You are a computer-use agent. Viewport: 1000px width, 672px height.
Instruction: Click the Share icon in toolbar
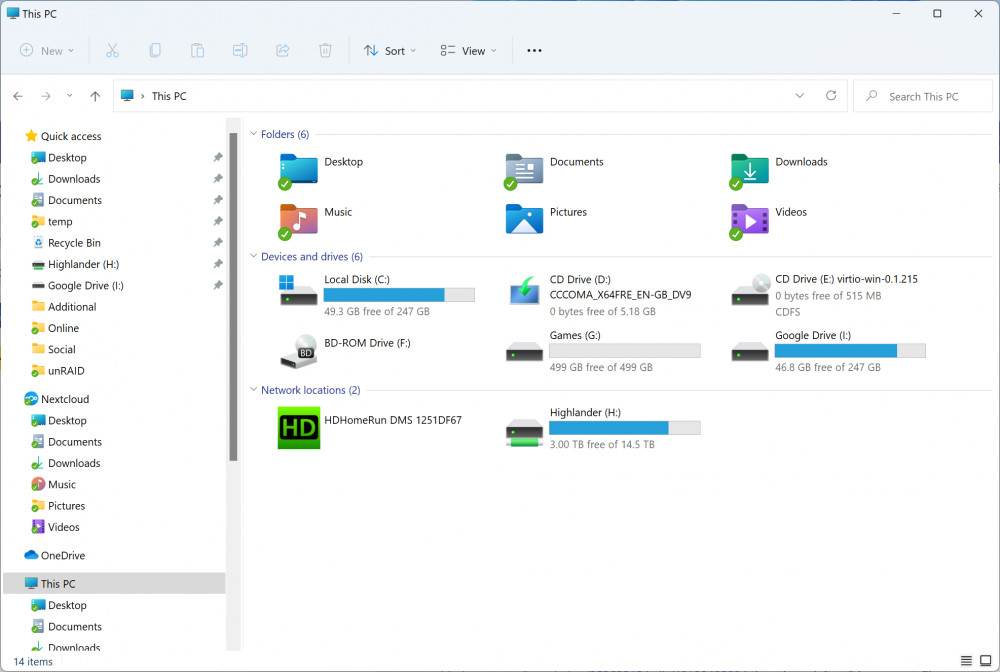click(283, 50)
